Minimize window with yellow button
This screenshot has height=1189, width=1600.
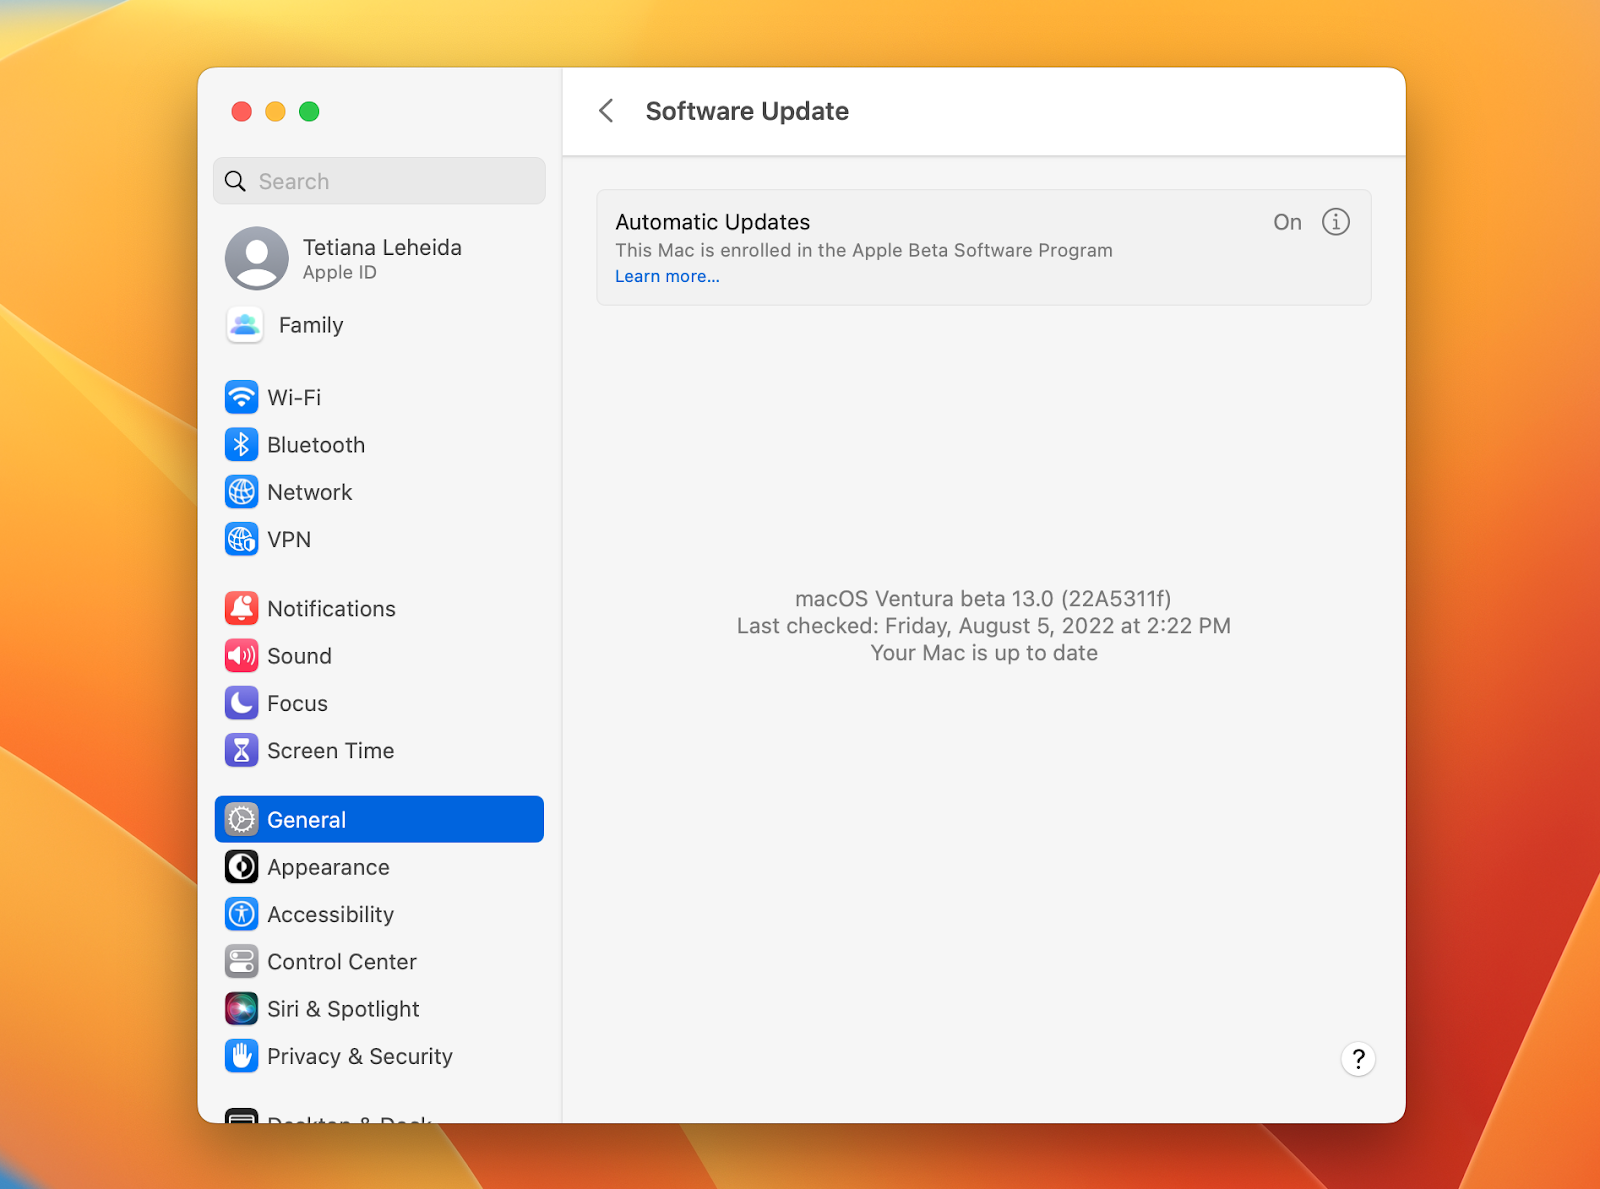click(275, 111)
